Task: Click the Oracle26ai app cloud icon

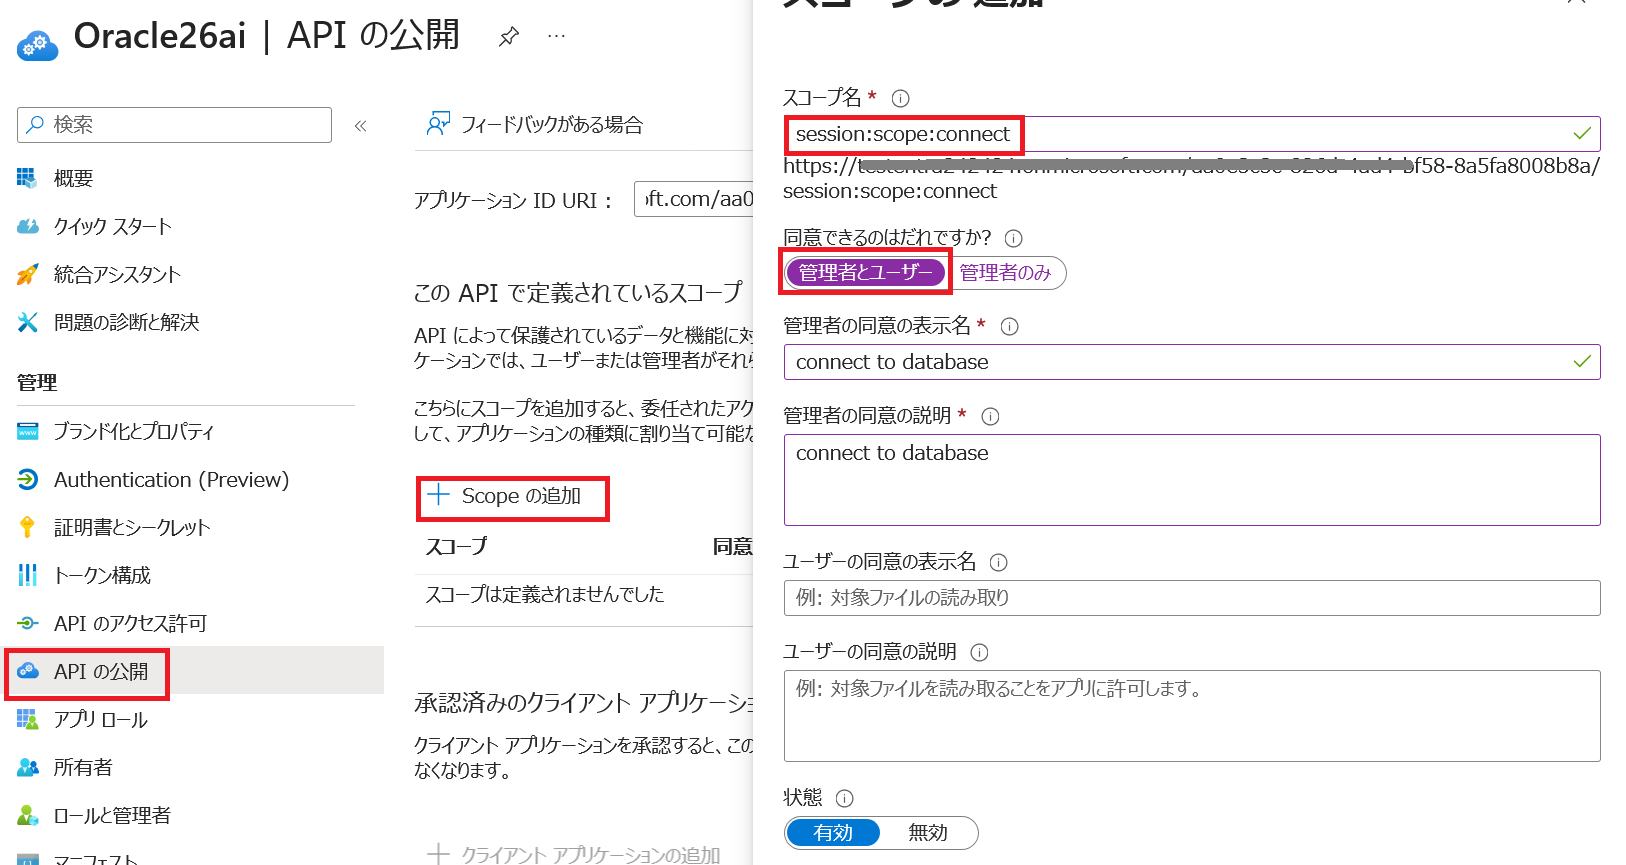Action: click(x=38, y=44)
